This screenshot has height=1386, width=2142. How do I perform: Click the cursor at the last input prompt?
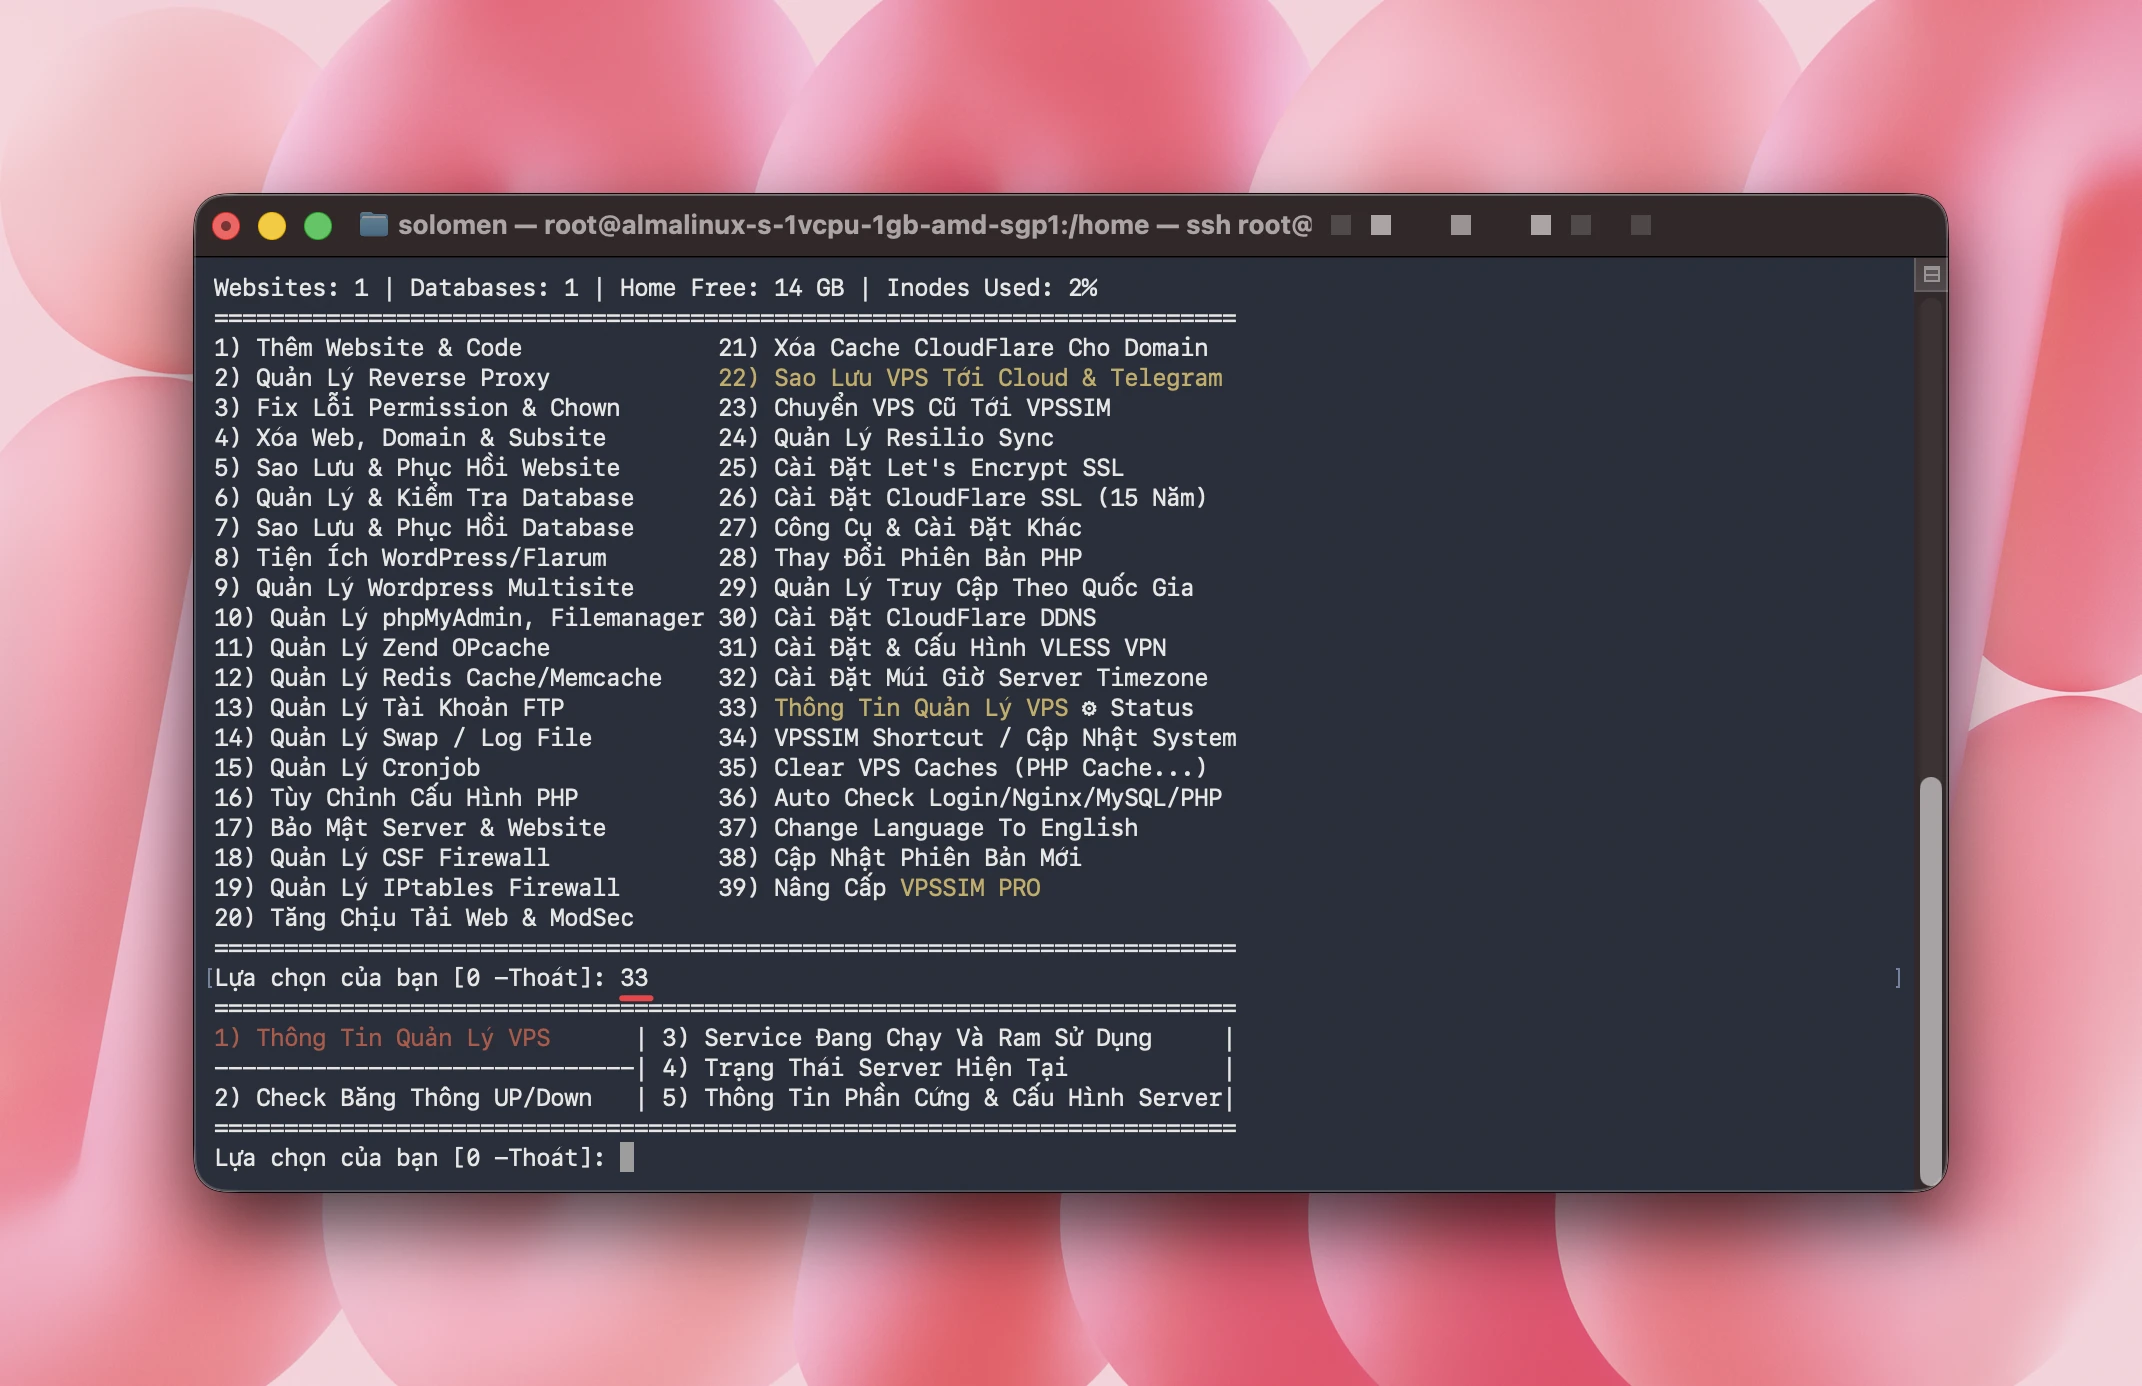point(627,1157)
